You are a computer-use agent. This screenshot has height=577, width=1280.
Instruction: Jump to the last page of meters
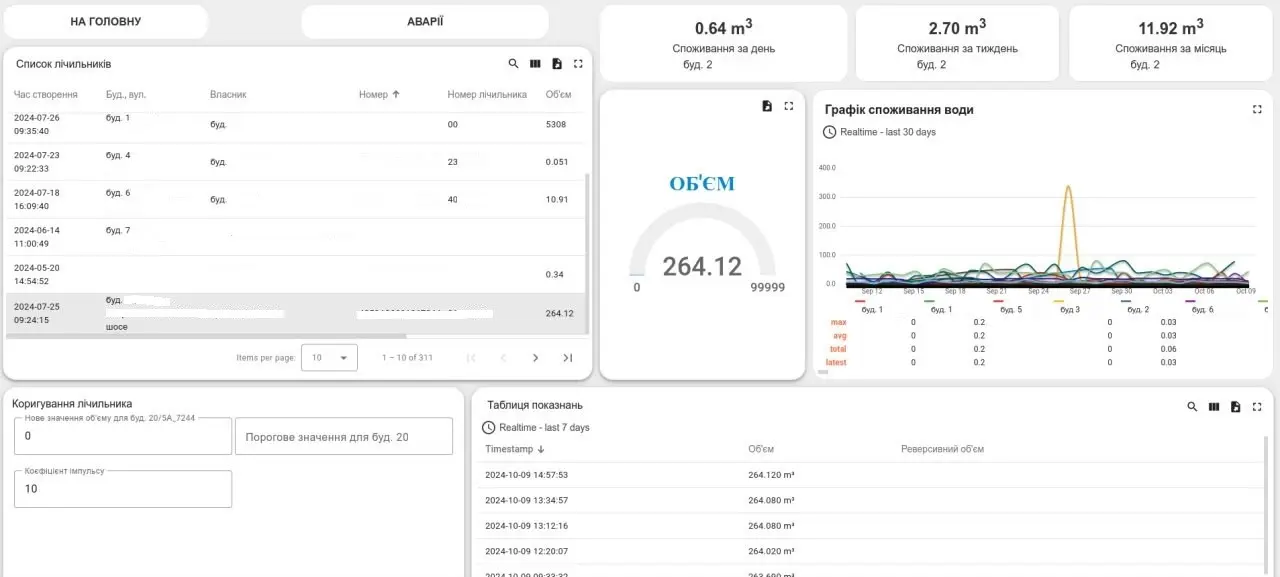pos(567,358)
